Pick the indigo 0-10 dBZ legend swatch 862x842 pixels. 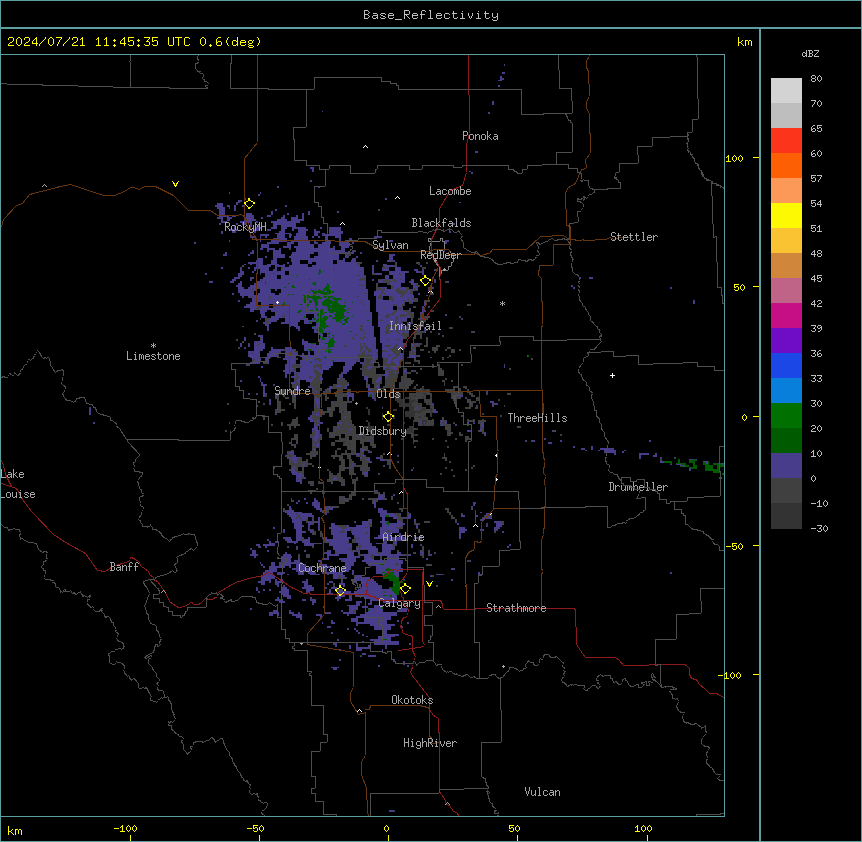click(x=786, y=466)
